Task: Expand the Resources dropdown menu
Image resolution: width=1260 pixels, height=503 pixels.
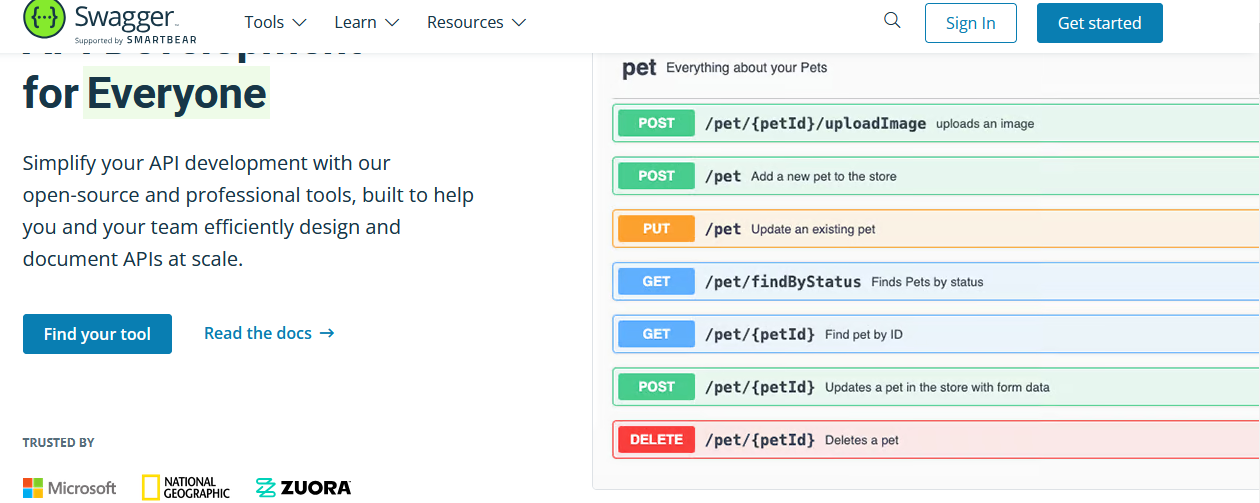Action: (x=477, y=22)
